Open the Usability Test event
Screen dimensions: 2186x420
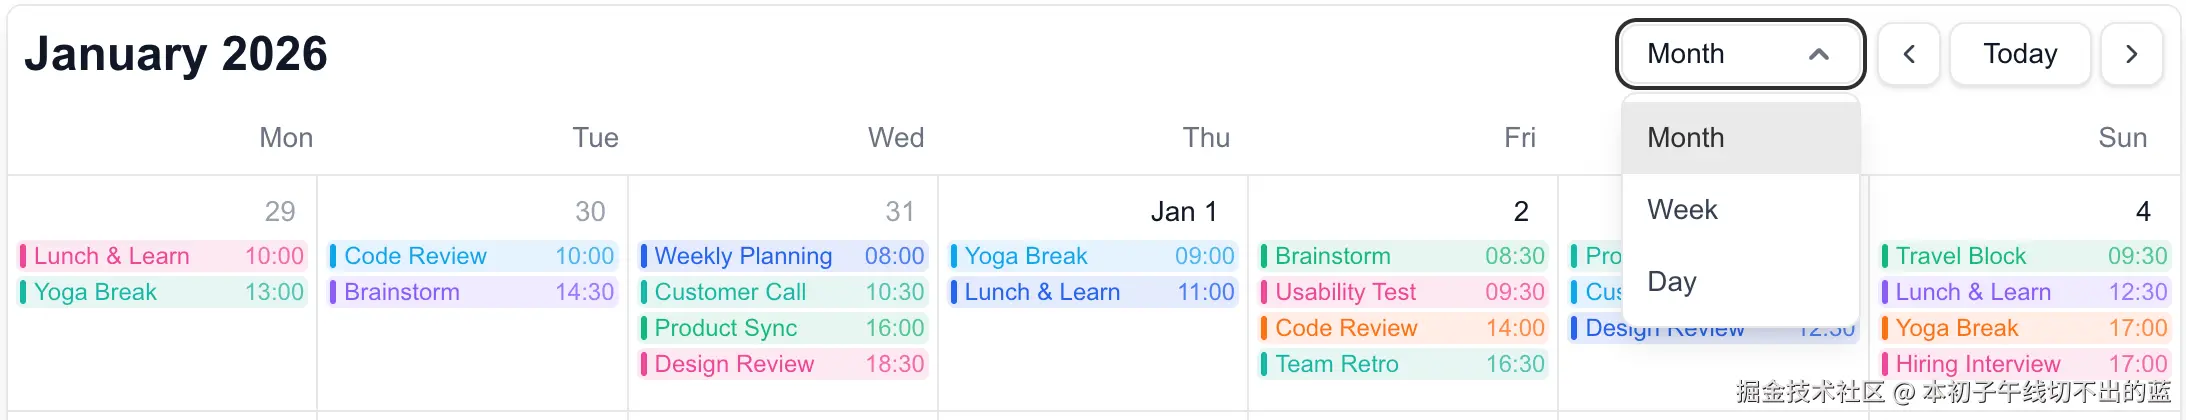1403,292
